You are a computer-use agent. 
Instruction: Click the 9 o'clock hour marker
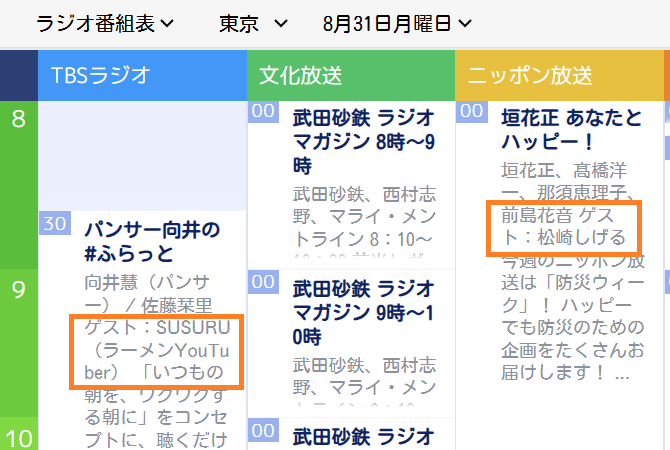(18, 290)
